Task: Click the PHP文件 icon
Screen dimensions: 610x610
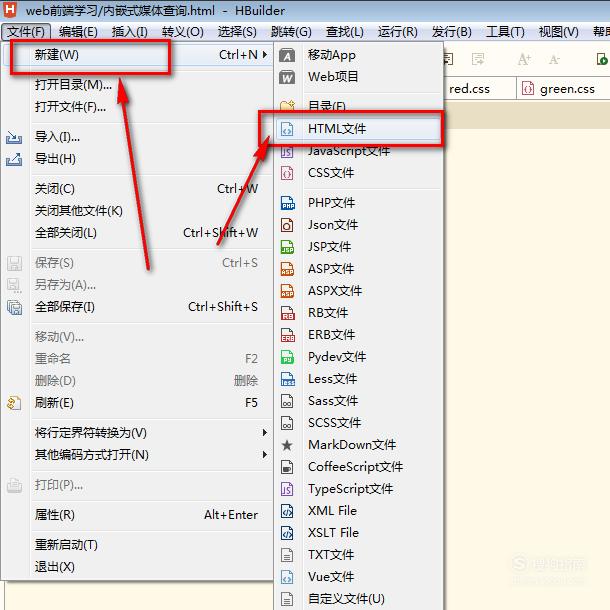Action: tap(288, 203)
